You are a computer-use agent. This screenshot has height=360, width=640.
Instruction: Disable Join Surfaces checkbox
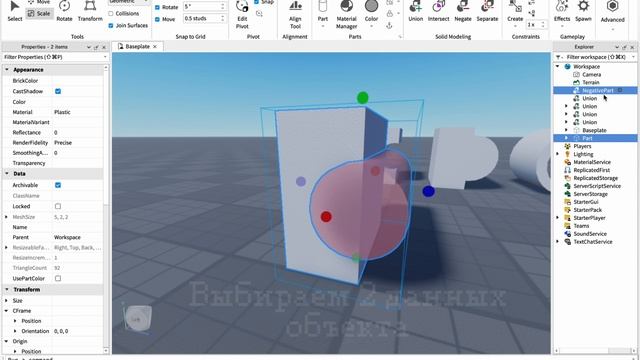(111, 25)
